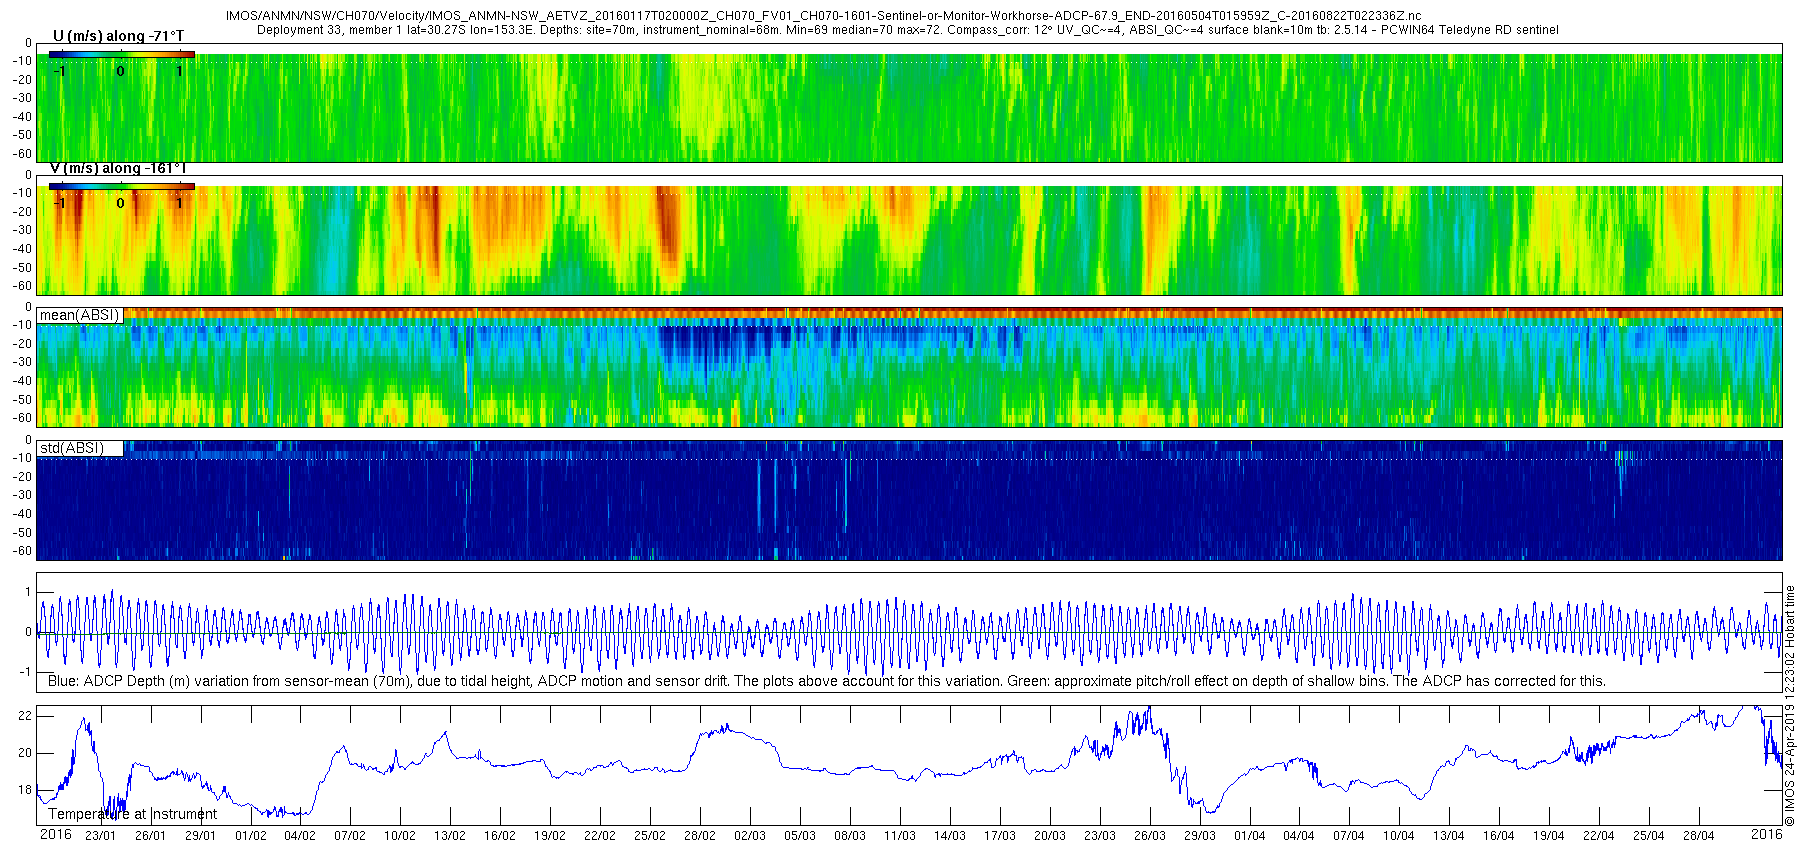Click the vertical IMOS 24-Apr-2019 timestamp text
Screen dimensions: 1800x850
tap(1790, 705)
